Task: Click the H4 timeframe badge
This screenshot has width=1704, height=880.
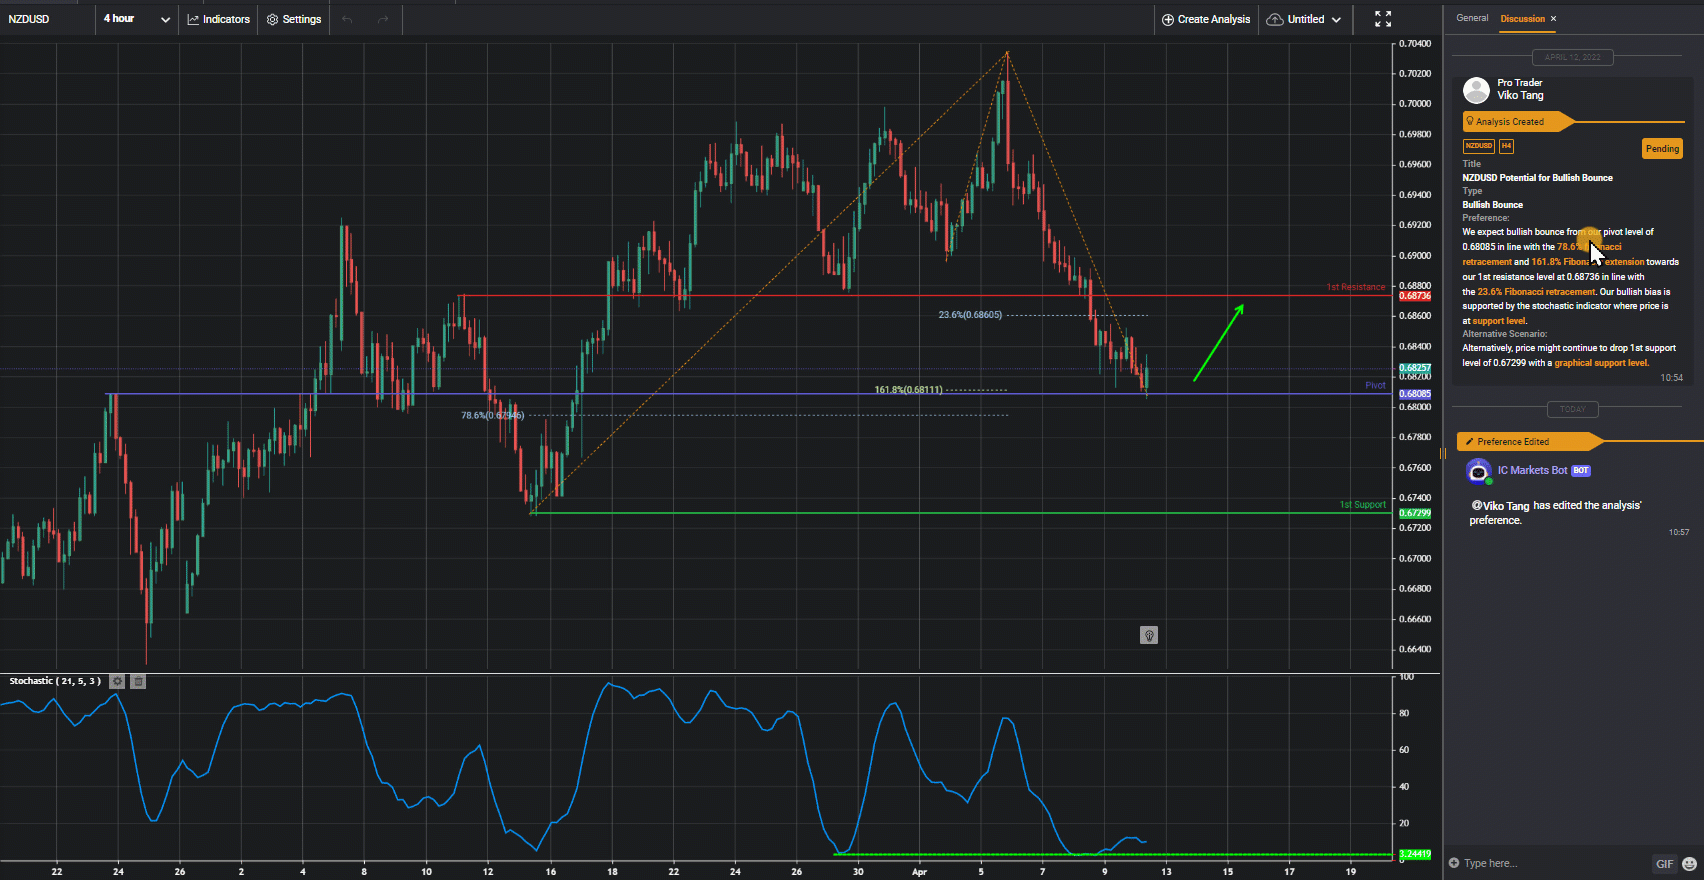Action: (1506, 146)
